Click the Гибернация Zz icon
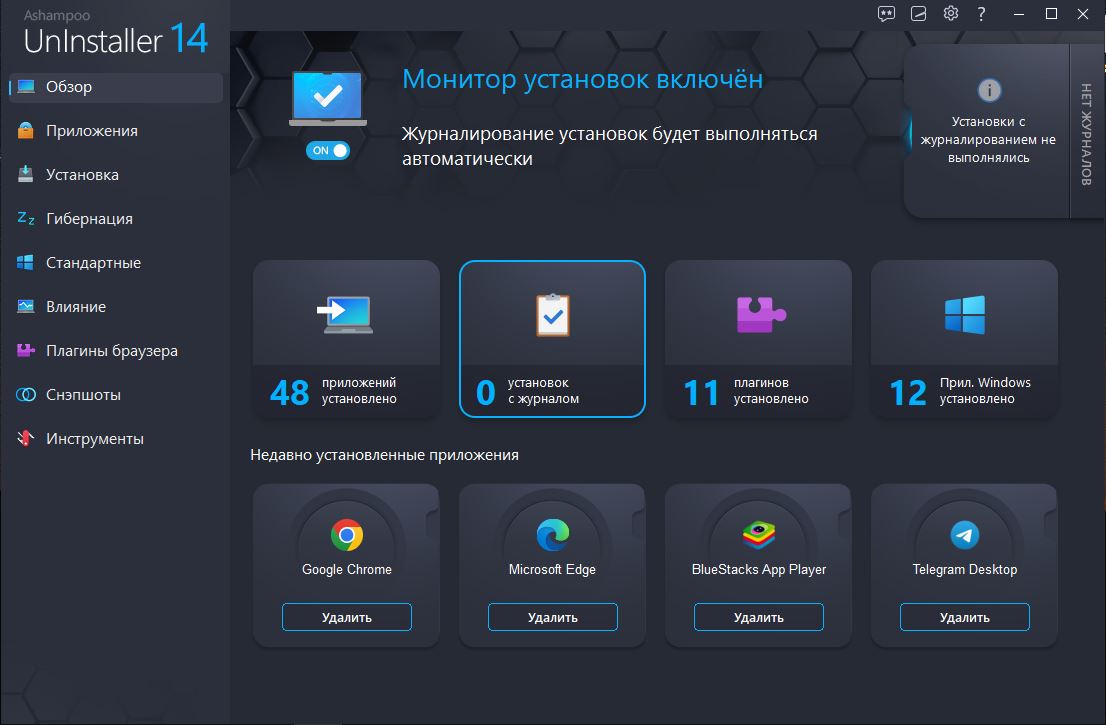The height and width of the screenshot is (725, 1106). [x=26, y=219]
